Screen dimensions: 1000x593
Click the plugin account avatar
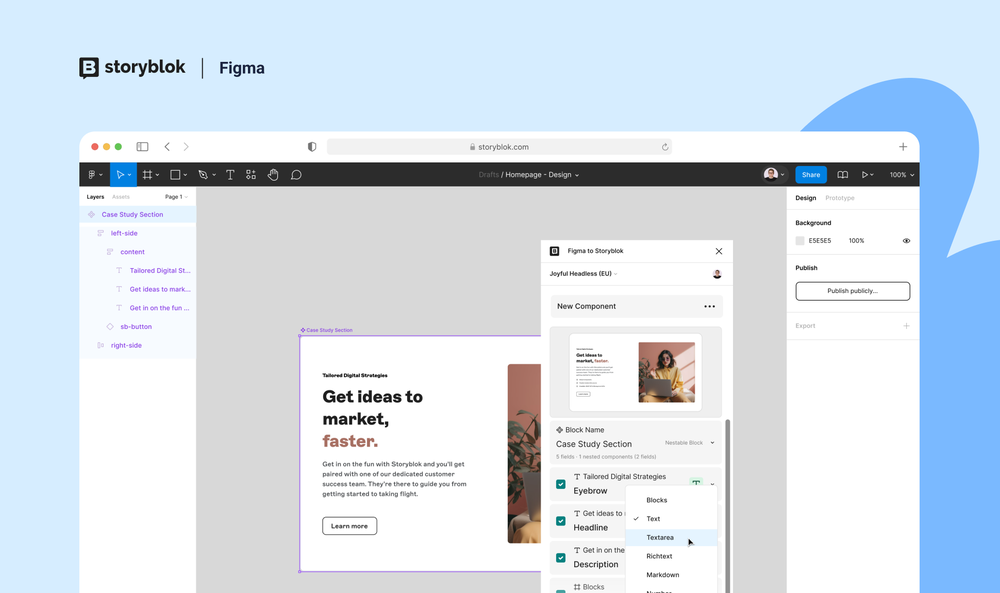click(717, 274)
